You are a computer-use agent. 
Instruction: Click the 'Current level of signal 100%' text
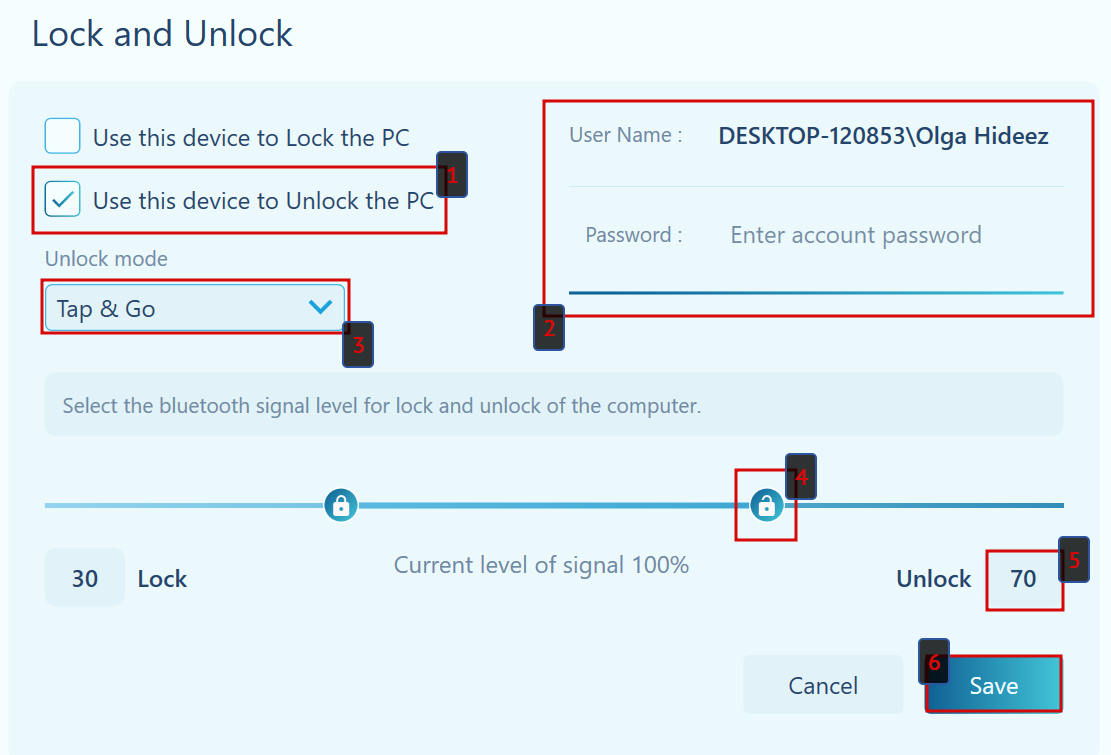pyautogui.click(x=541, y=565)
